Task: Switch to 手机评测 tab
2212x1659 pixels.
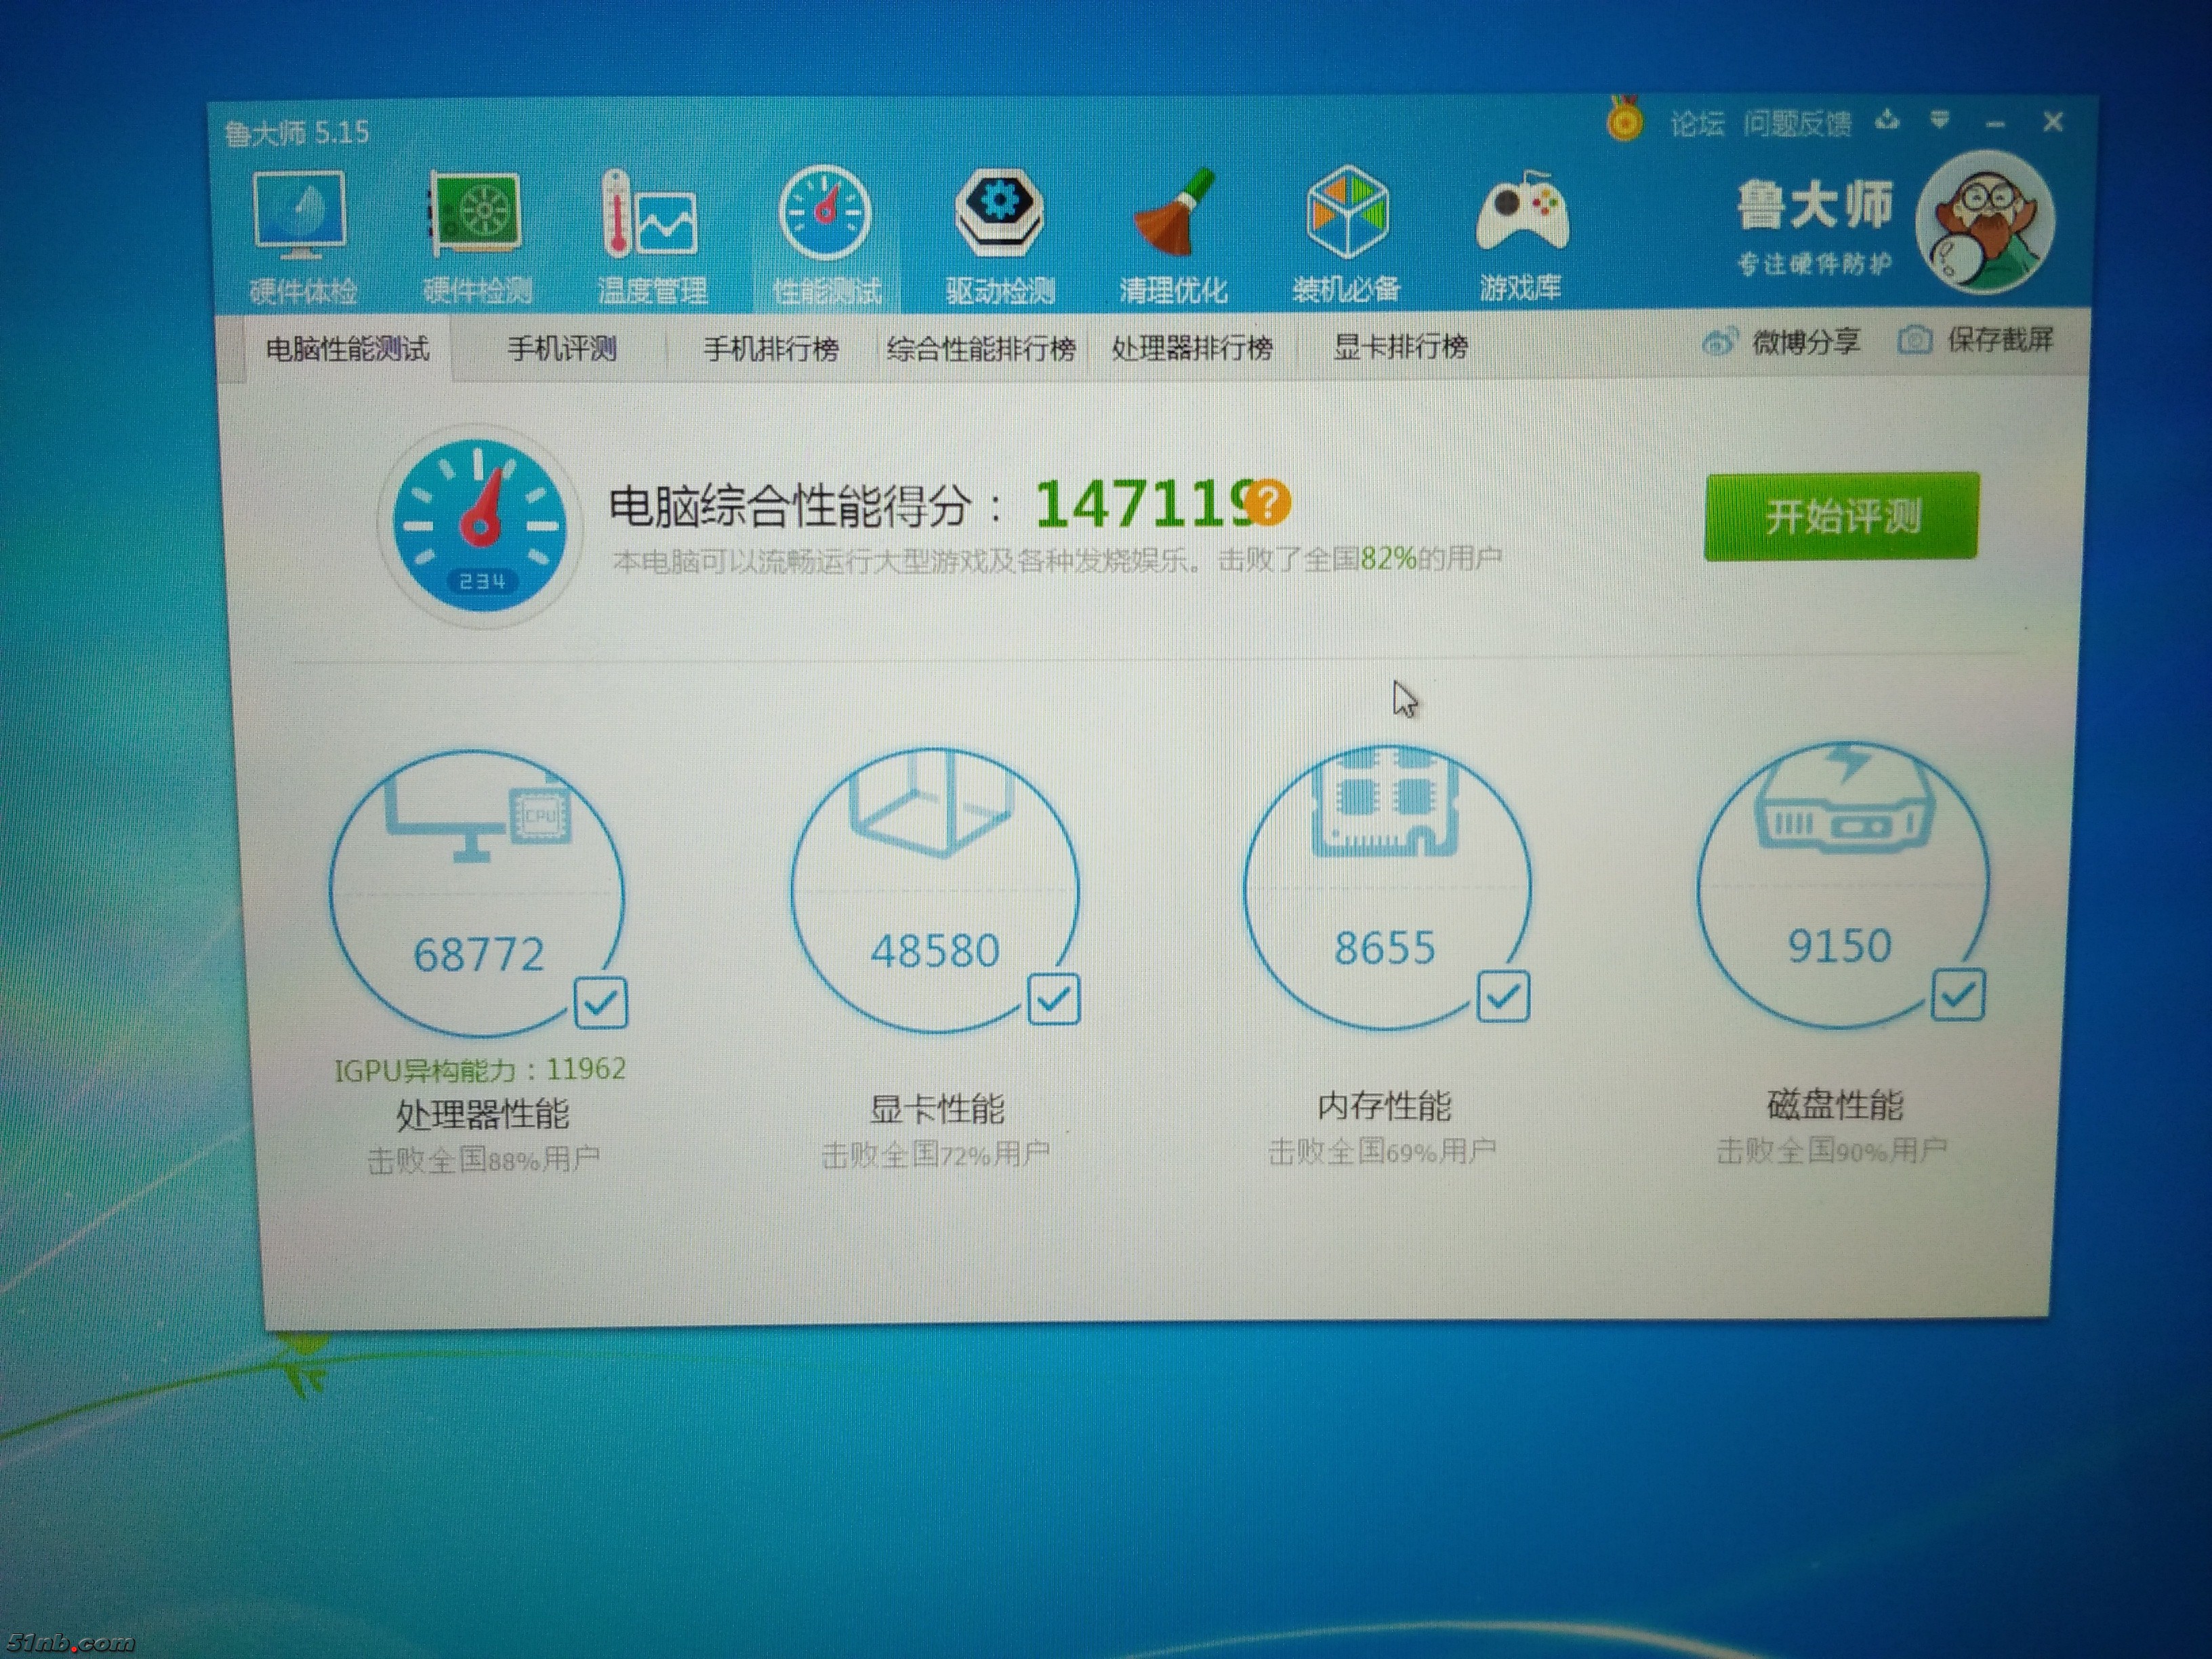Action: pyautogui.click(x=561, y=348)
